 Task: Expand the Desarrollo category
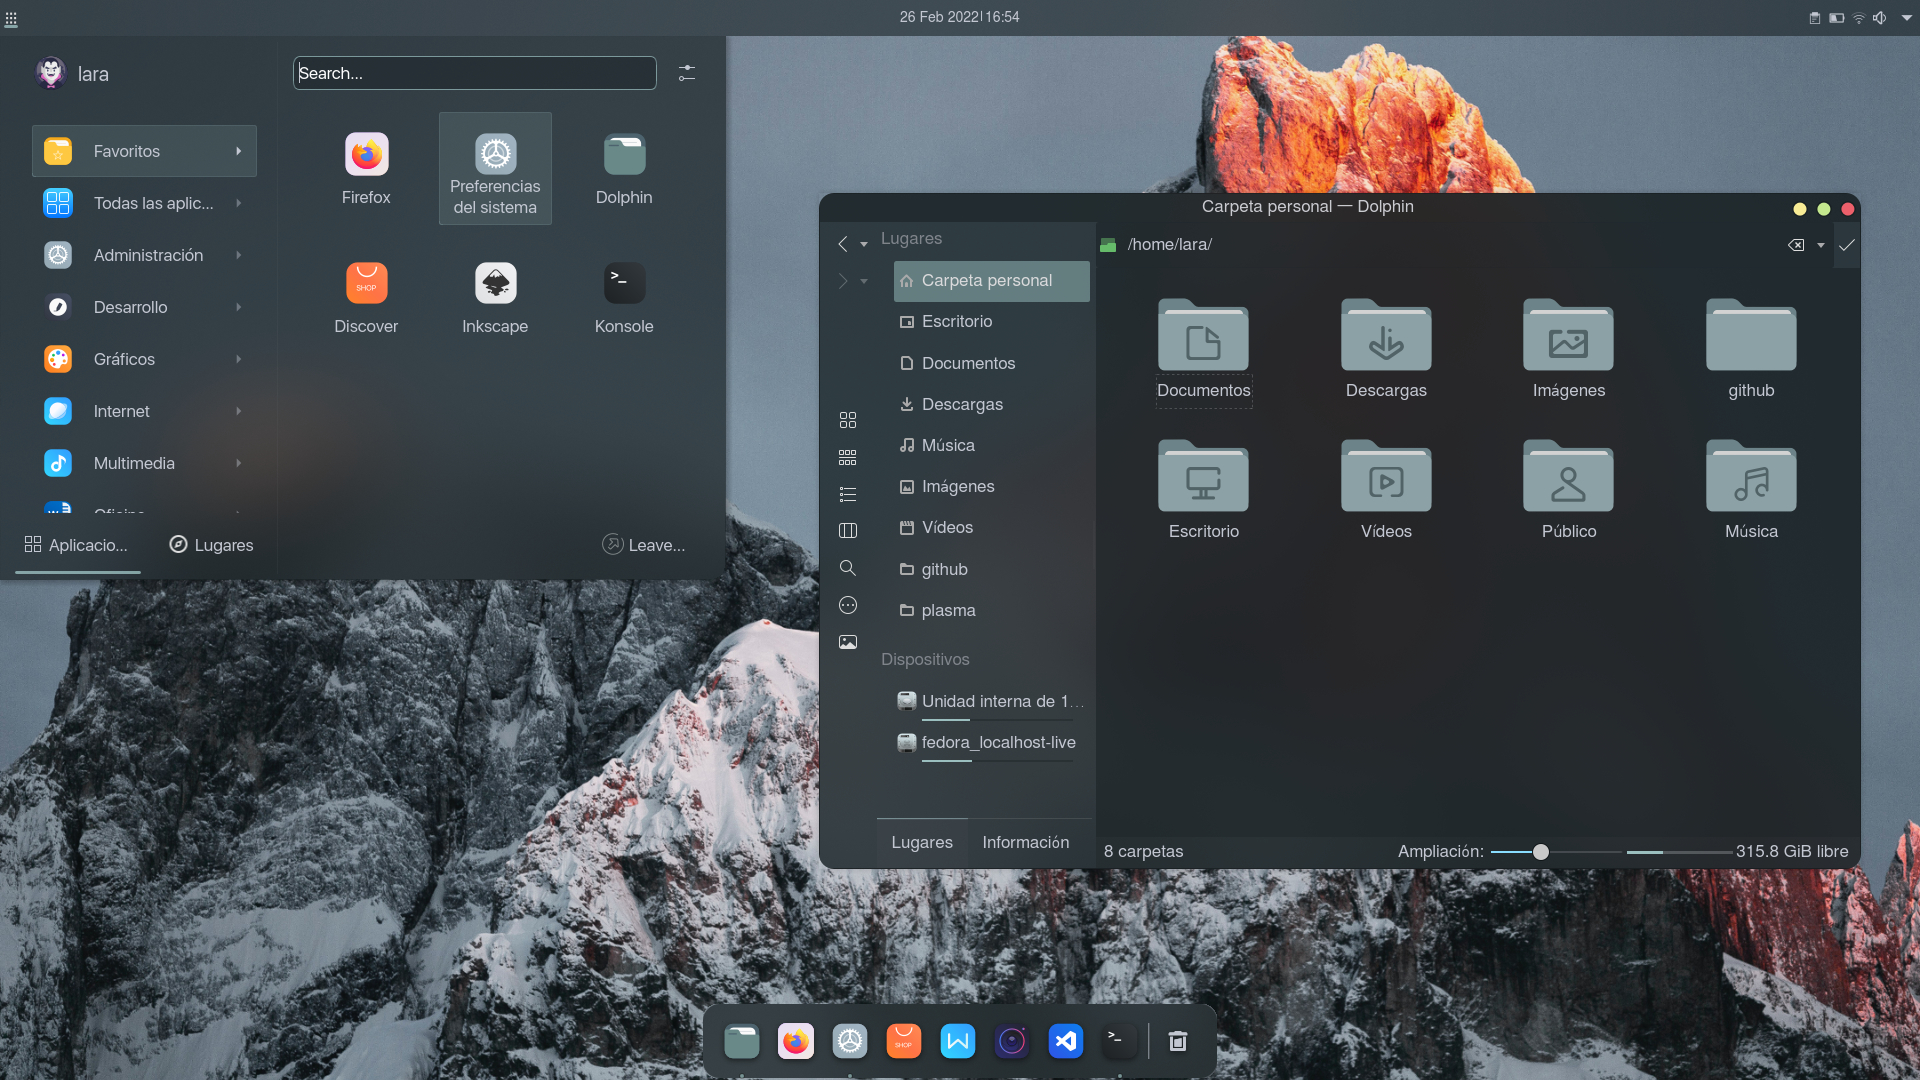pyautogui.click(x=239, y=307)
